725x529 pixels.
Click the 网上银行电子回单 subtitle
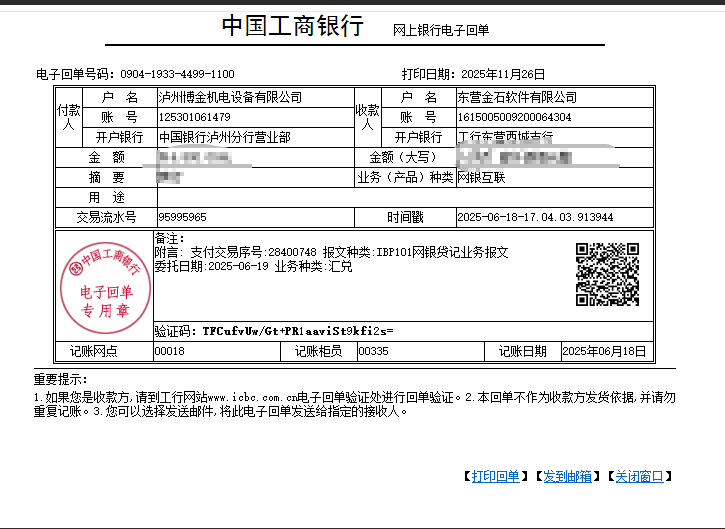[441, 31]
